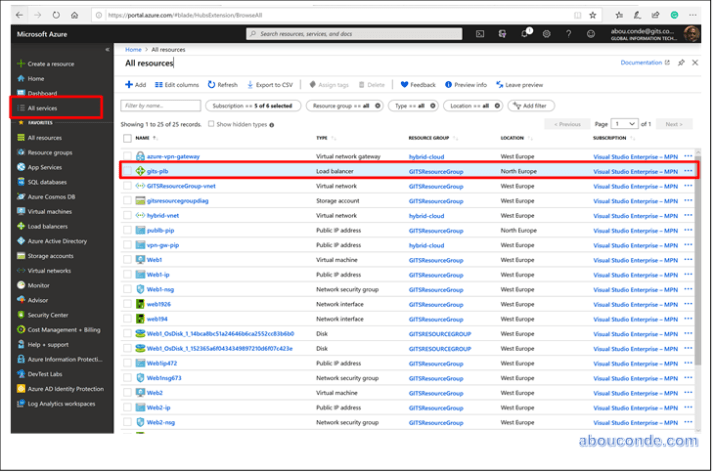Select the checkbox next to Web1
714x472 pixels.
tap(126, 258)
